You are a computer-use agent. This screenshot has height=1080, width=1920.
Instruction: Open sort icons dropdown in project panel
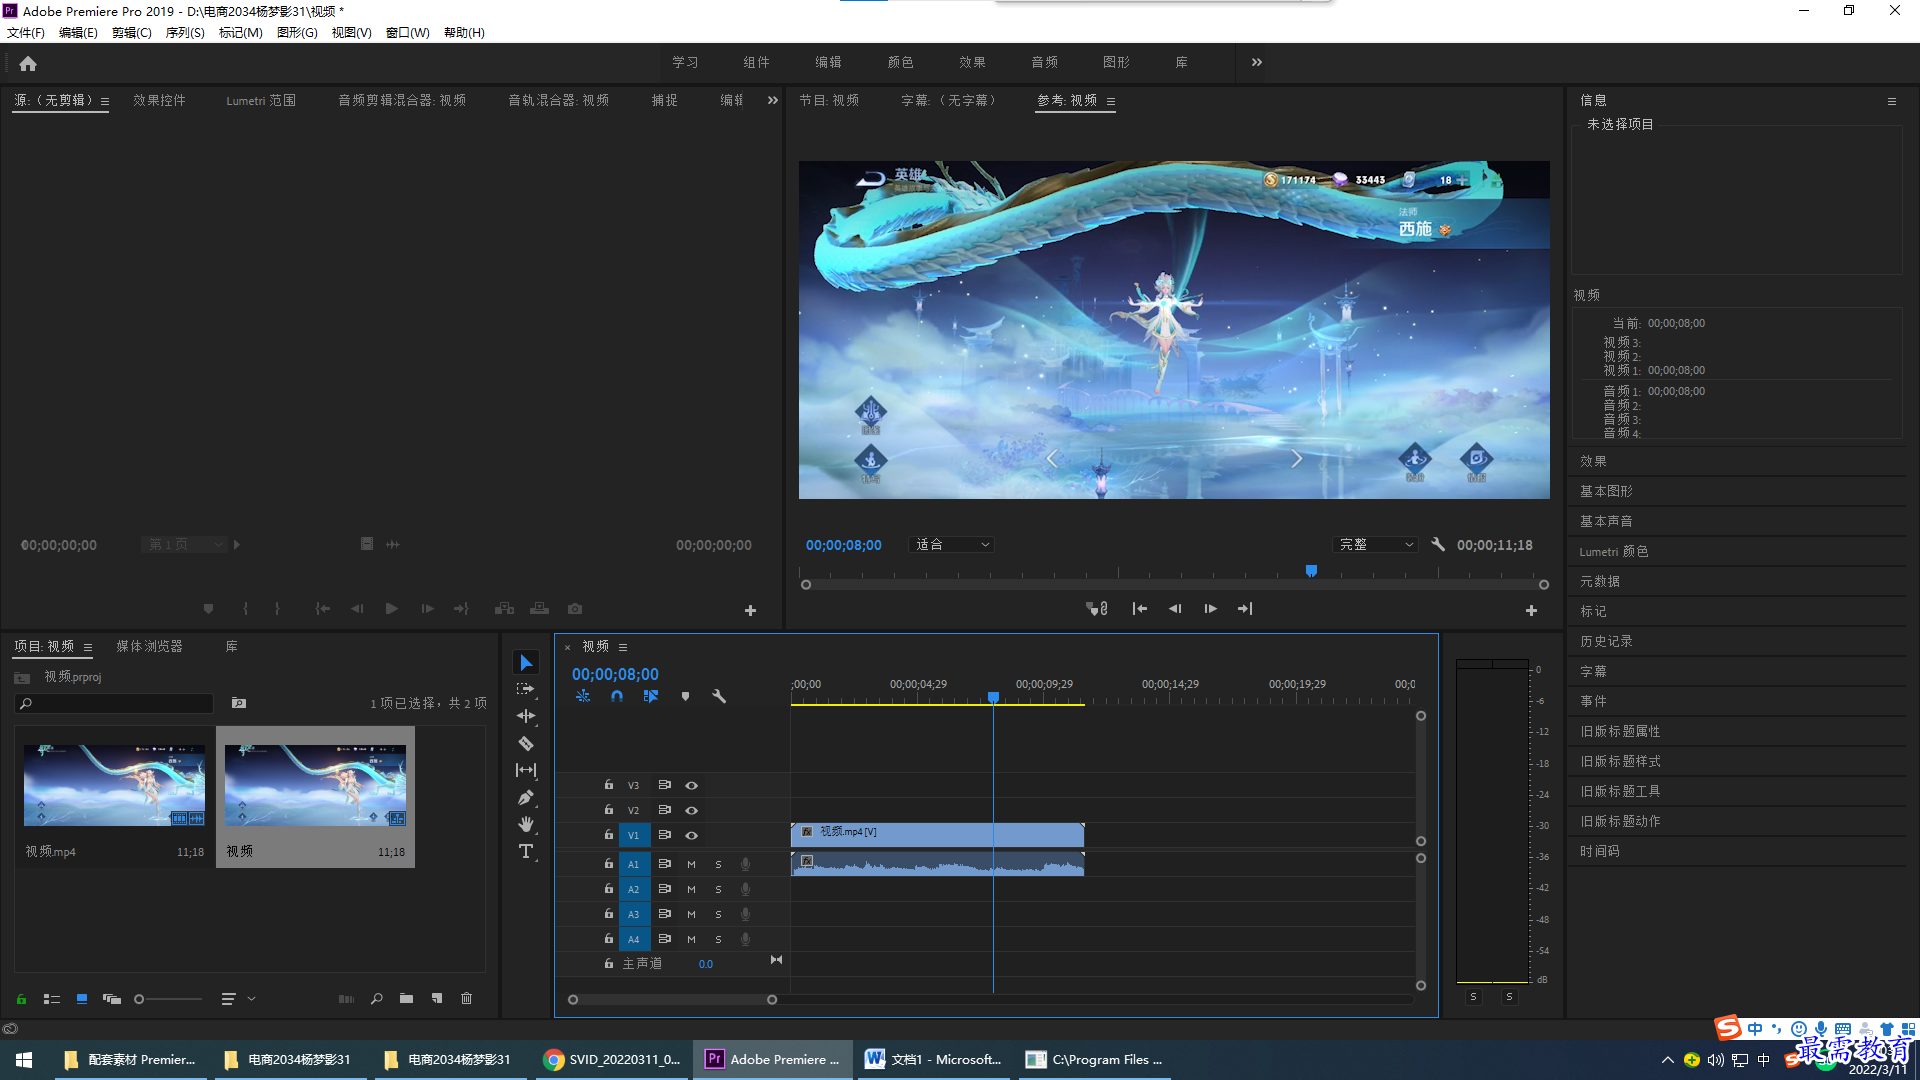[238, 998]
